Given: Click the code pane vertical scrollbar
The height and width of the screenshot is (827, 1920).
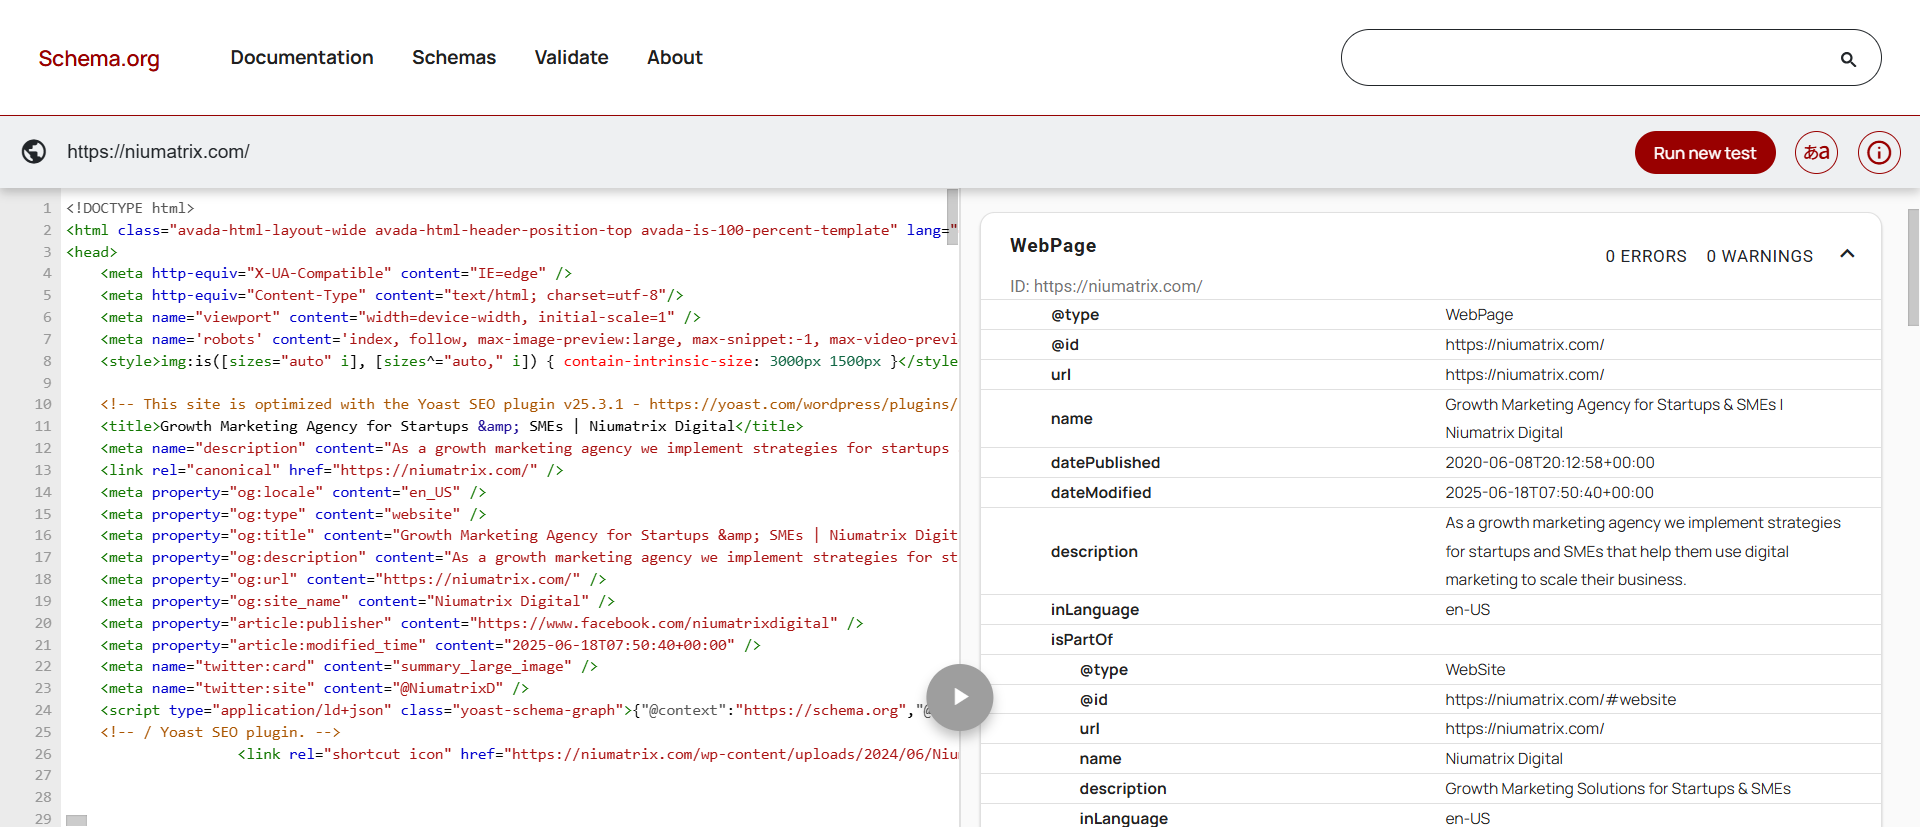Looking at the screenshot, I should (952, 215).
